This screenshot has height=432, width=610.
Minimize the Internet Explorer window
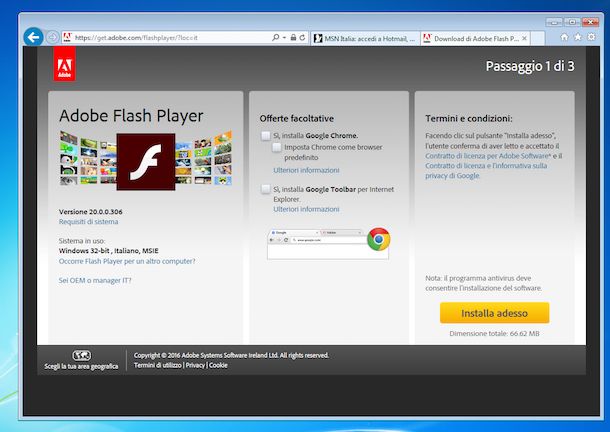pyautogui.click(x=554, y=22)
